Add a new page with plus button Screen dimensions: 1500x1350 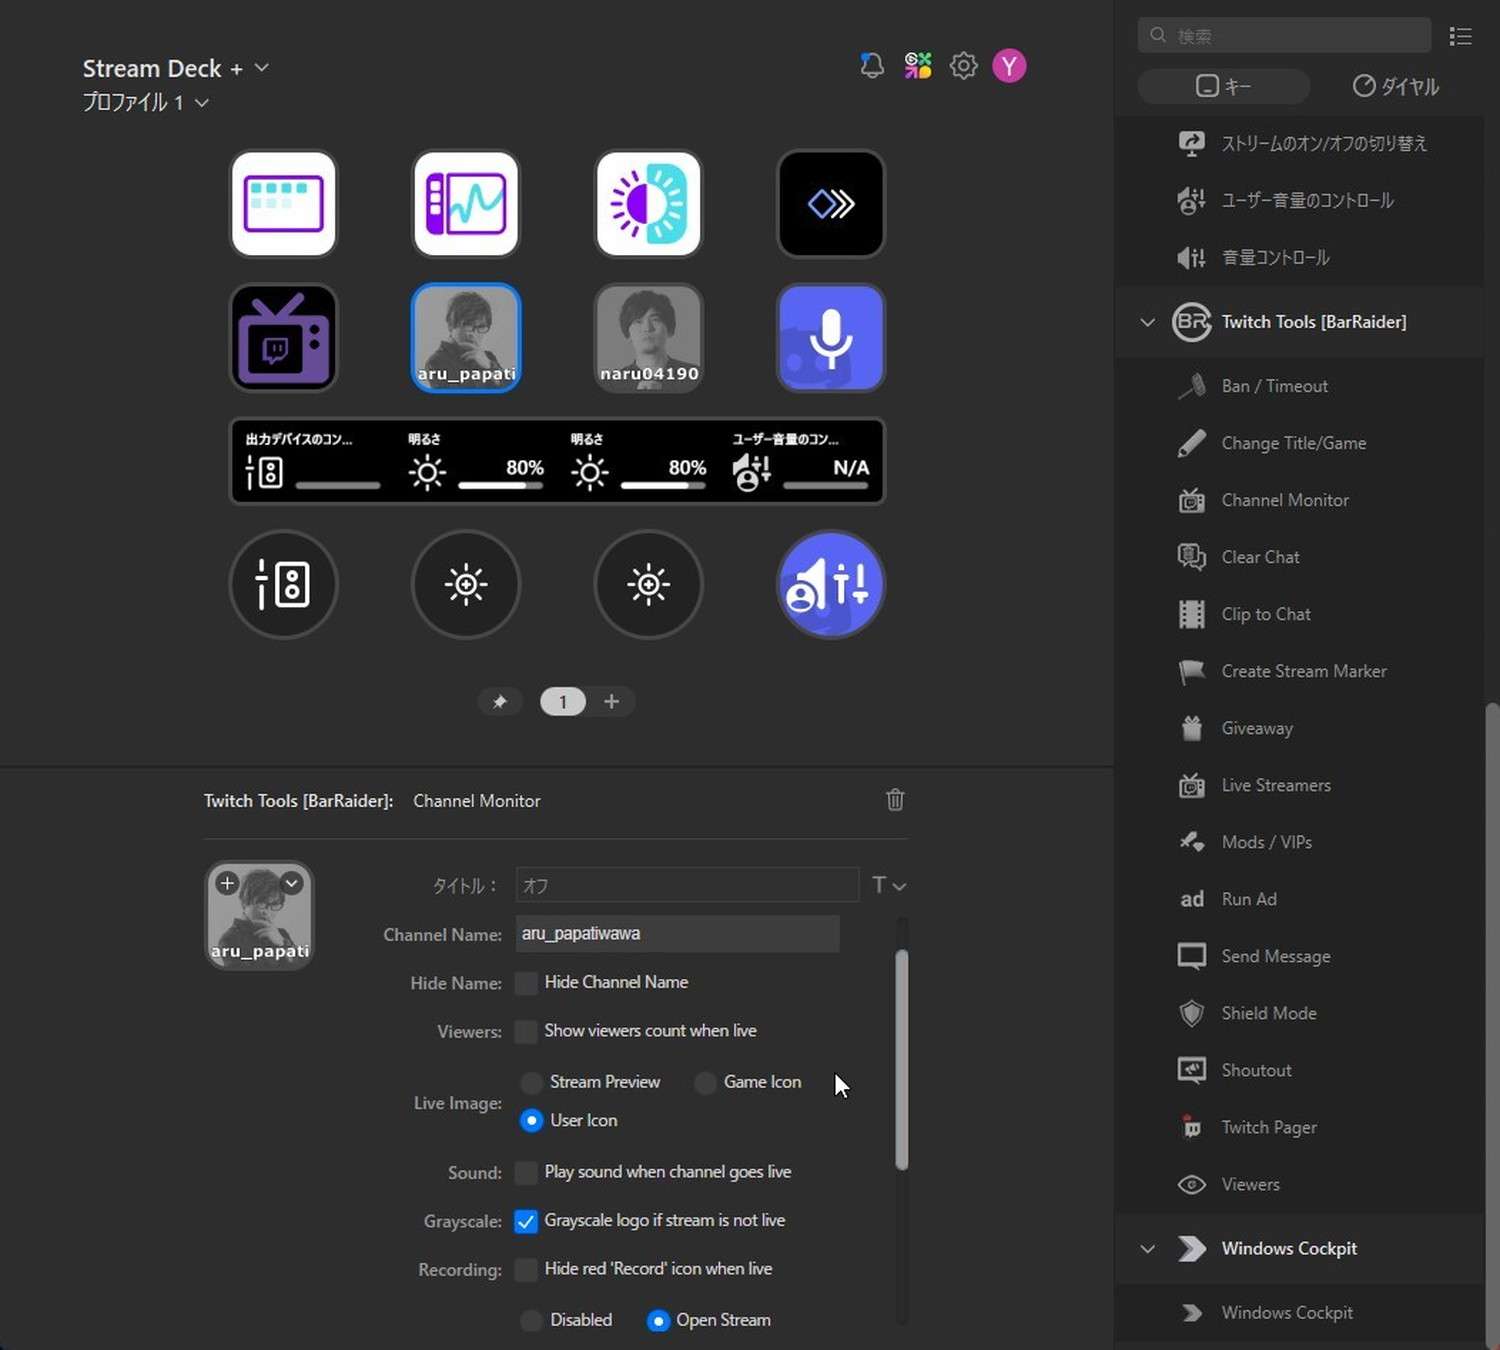pos(611,702)
